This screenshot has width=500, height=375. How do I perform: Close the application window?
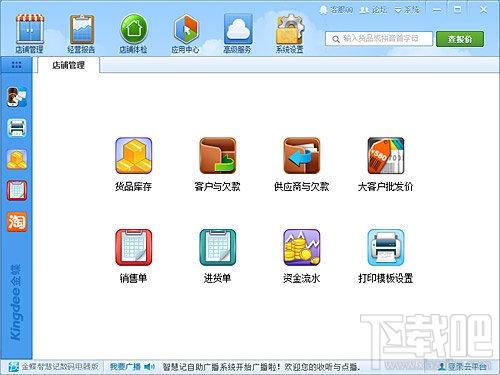[483, 10]
